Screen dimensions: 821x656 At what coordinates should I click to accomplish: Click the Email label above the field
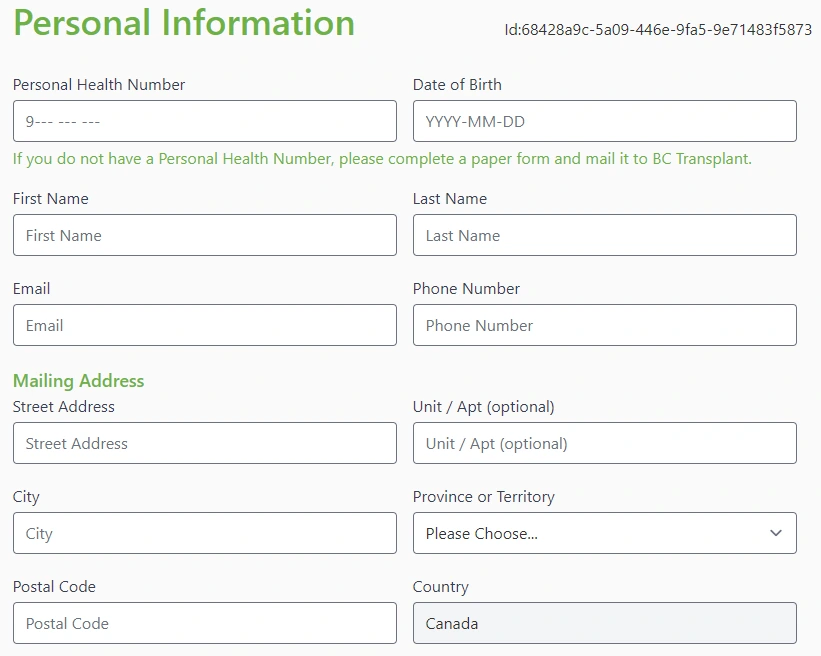click(31, 289)
